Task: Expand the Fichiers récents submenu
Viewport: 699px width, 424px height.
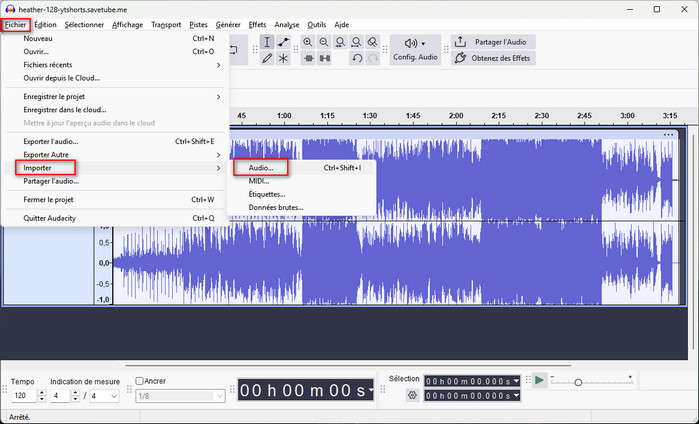Action: [115, 65]
